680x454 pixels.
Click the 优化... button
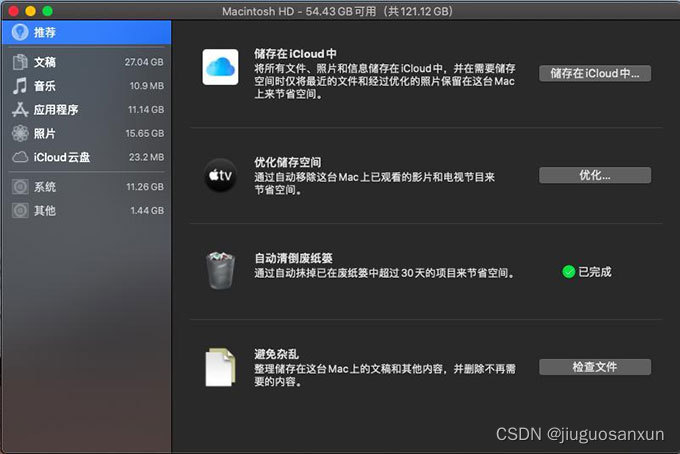[595, 175]
